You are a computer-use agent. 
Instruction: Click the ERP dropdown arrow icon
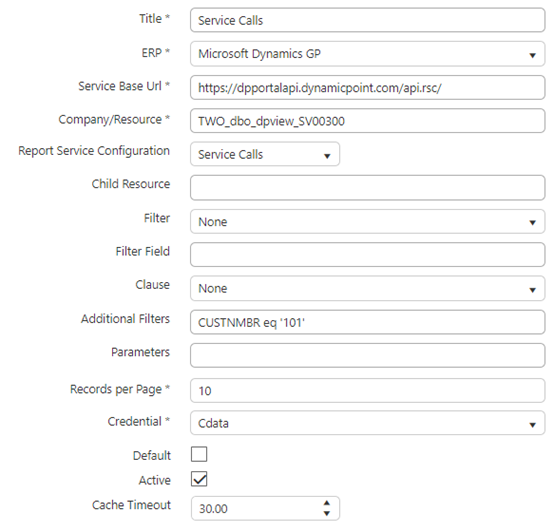click(x=532, y=55)
